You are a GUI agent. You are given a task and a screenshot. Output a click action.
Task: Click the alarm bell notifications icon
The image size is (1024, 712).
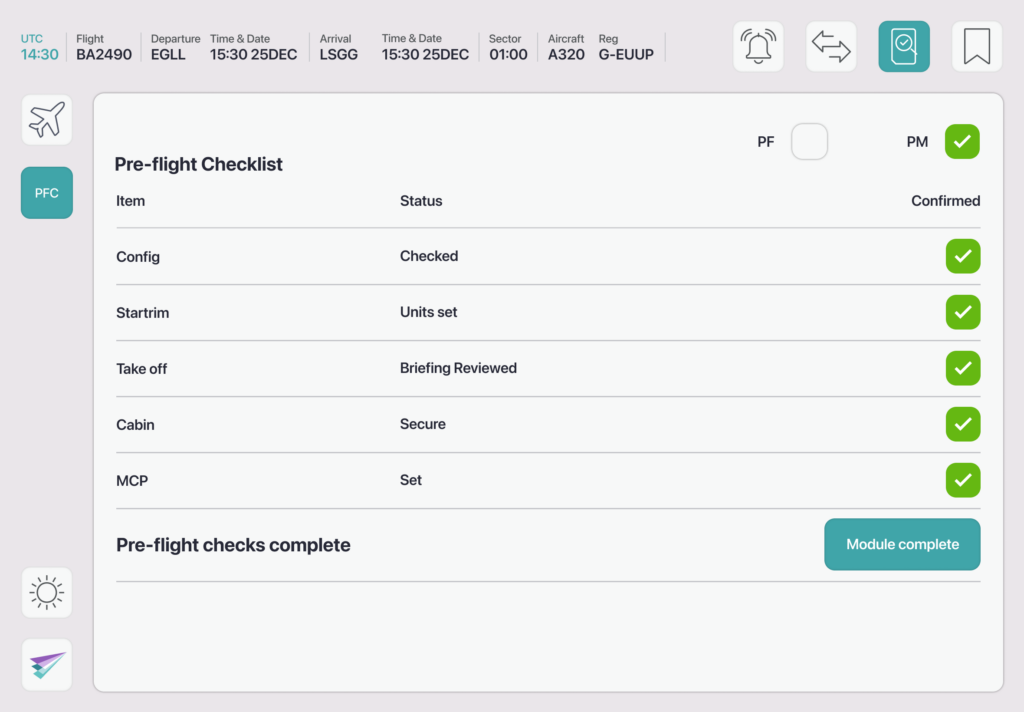click(758, 47)
